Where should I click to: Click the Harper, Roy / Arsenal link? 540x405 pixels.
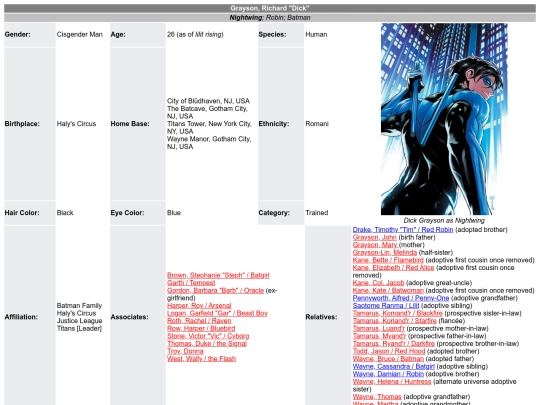(199, 305)
